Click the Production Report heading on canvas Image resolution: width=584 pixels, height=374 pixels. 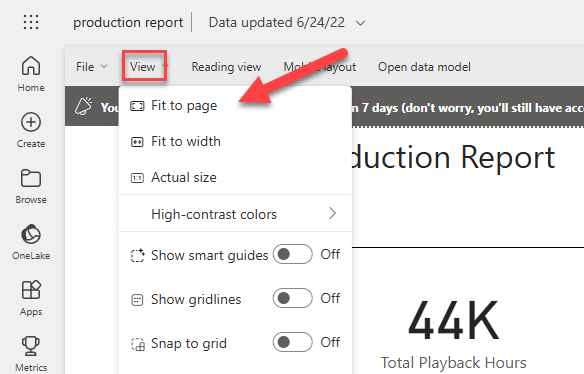coord(453,158)
